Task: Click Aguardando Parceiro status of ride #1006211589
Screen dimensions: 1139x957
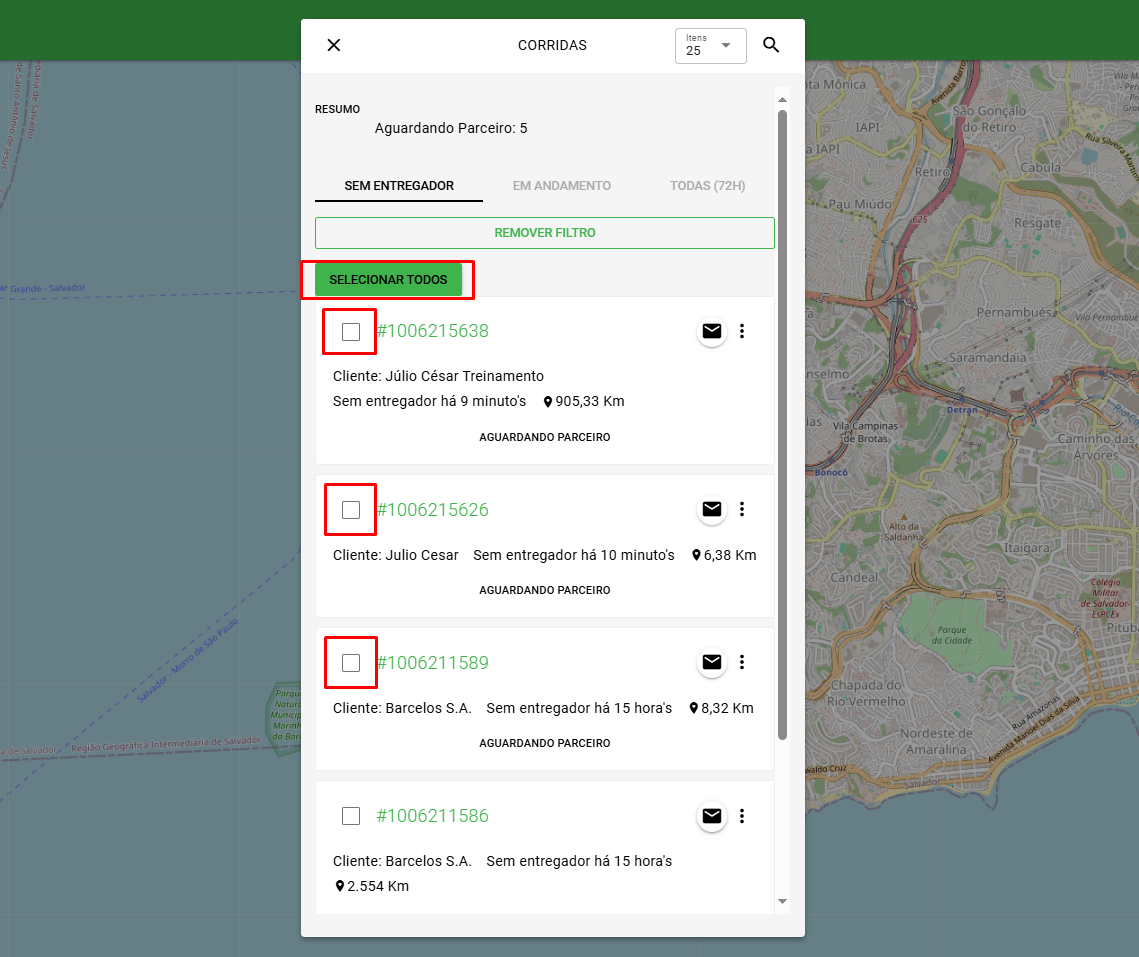Action: (x=545, y=743)
